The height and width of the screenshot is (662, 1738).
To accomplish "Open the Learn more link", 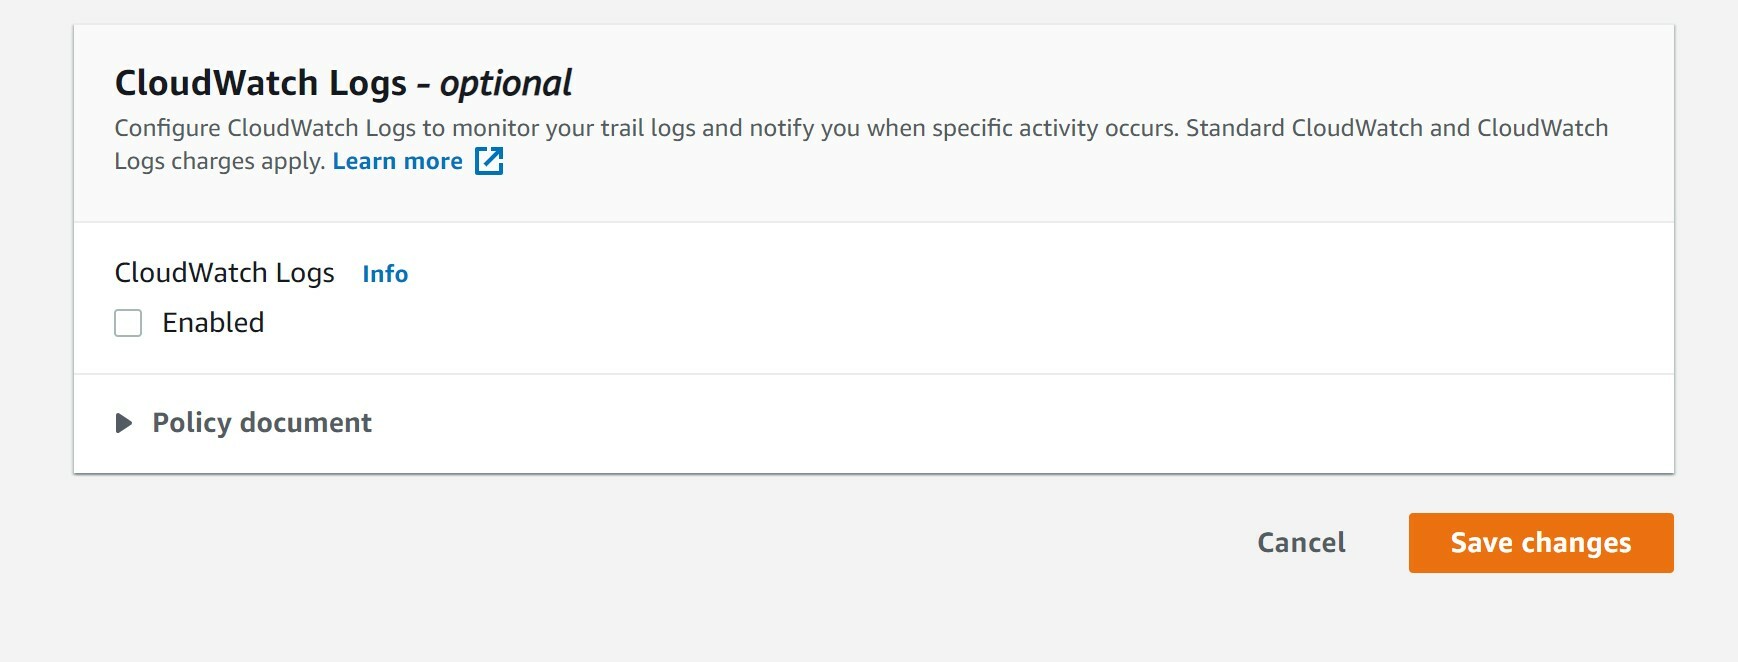I will click(397, 161).
